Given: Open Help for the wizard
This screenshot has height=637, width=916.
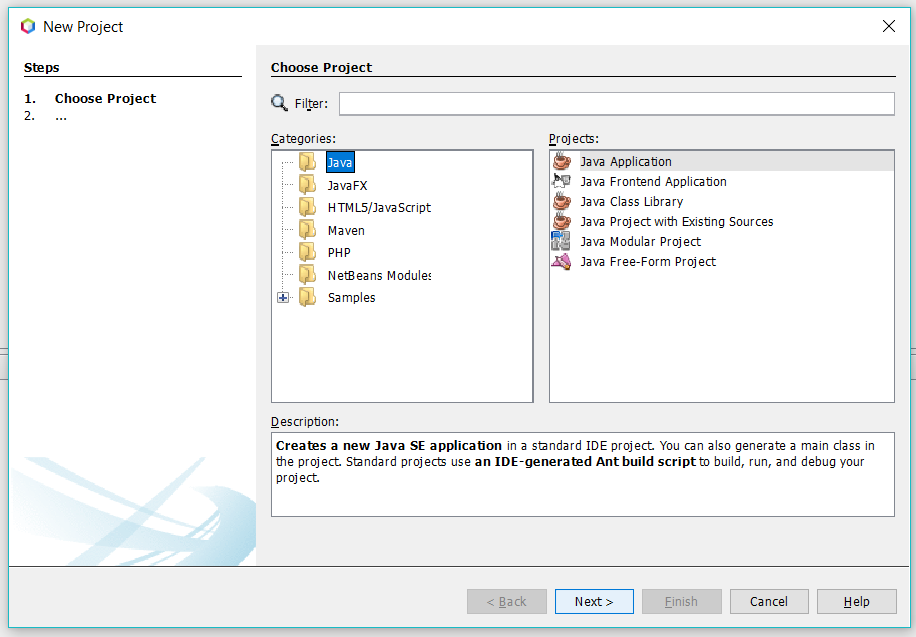Looking at the screenshot, I should 856,601.
